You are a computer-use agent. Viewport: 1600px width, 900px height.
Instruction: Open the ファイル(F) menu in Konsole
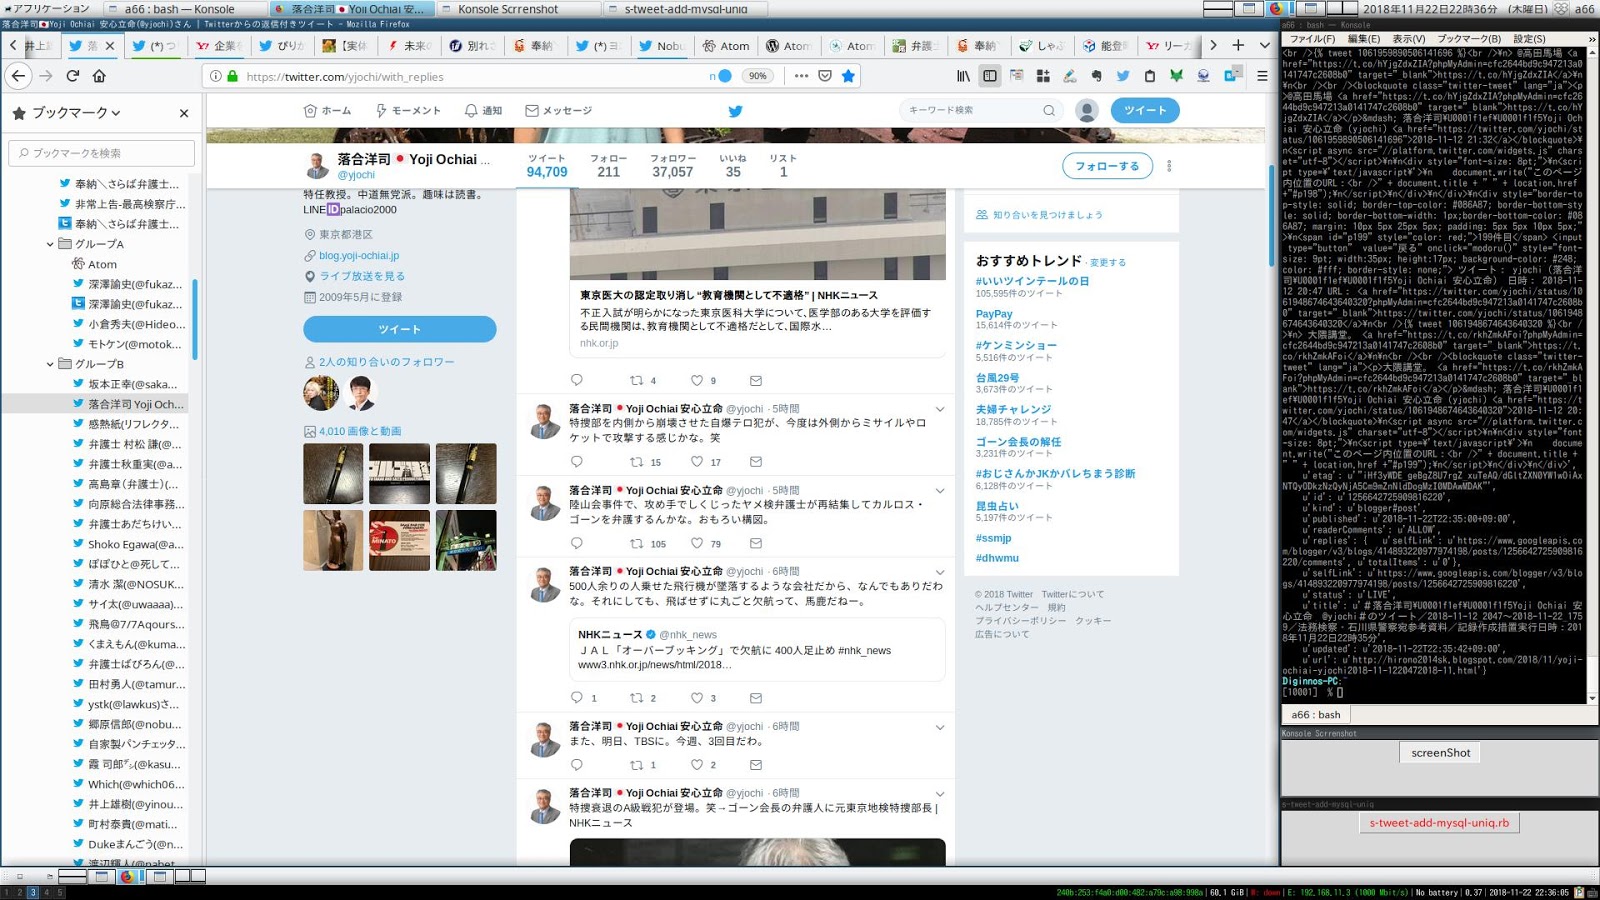pos(1312,39)
